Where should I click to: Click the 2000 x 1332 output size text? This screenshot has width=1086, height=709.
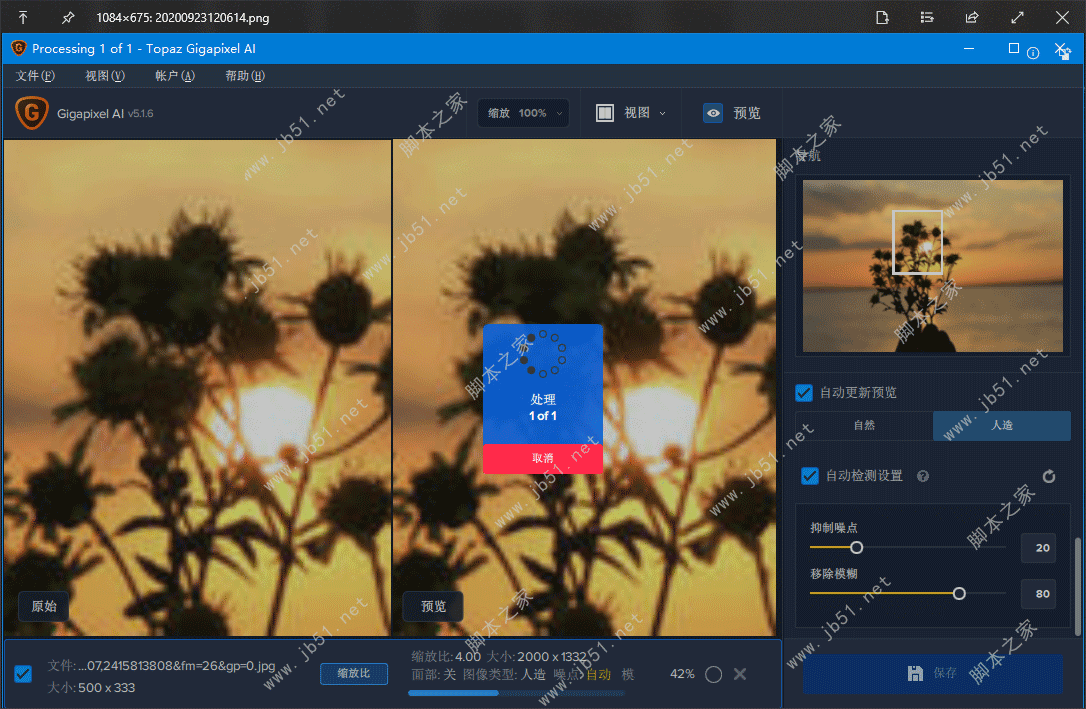coord(552,656)
